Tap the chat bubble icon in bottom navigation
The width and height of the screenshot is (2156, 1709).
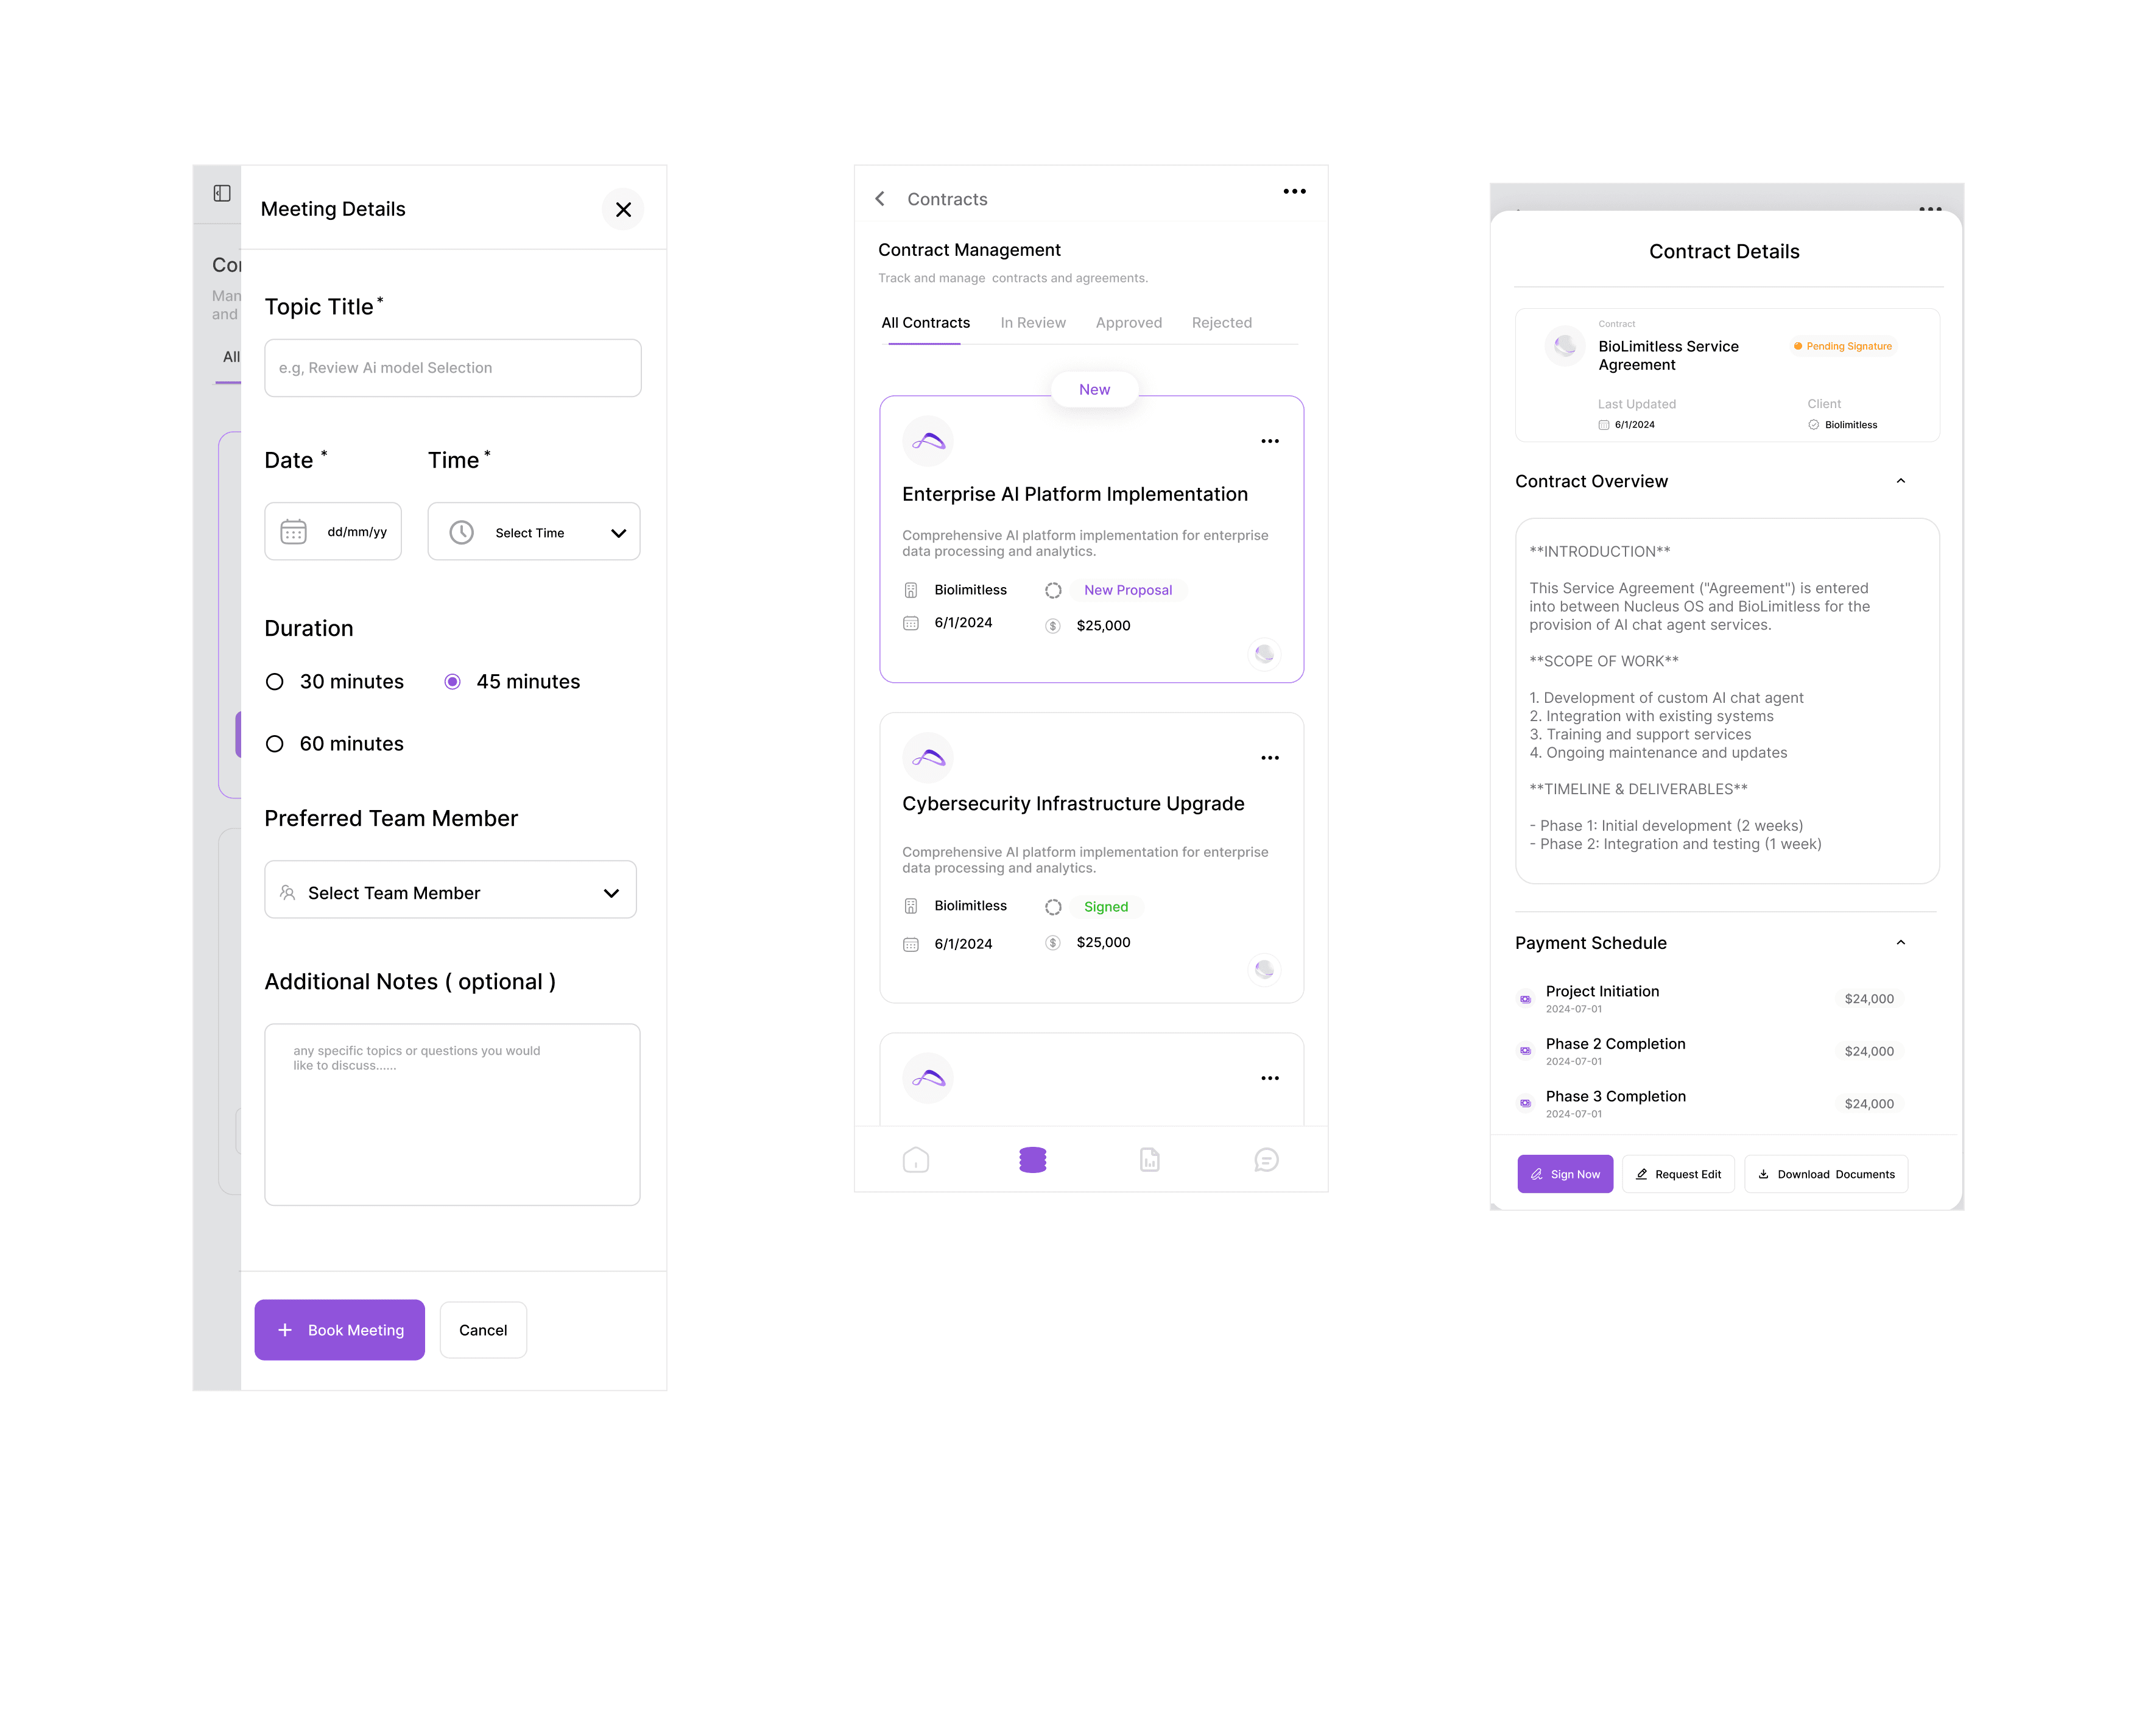click(x=1266, y=1160)
